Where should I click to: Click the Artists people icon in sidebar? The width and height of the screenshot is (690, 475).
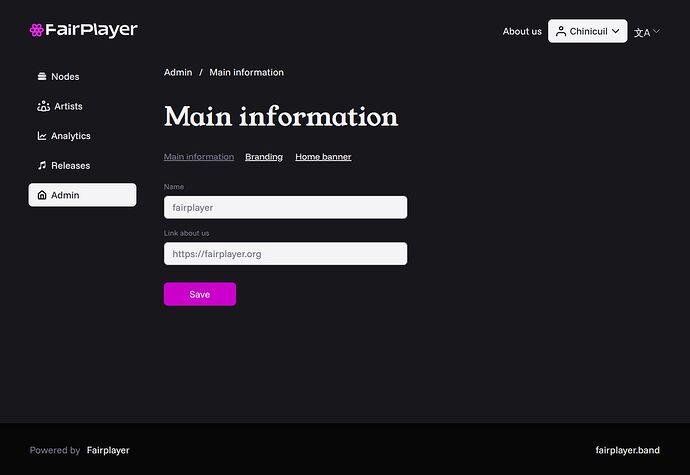[x=43, y=106]
